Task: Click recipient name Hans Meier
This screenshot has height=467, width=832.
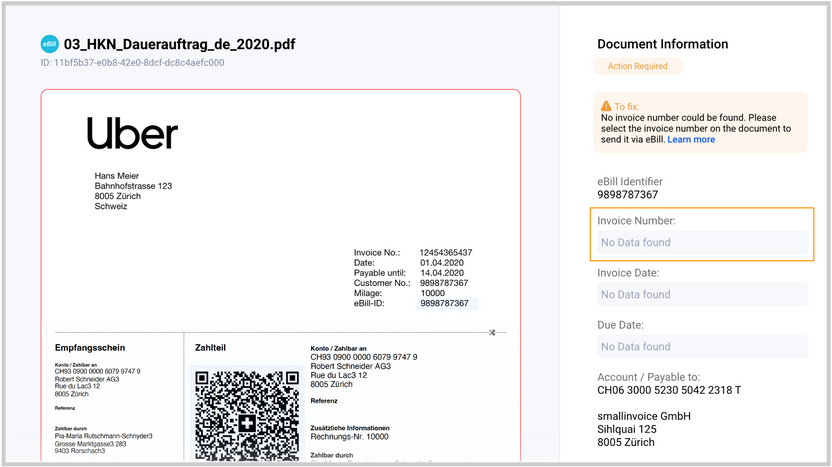Action: [x=117, y=176]
